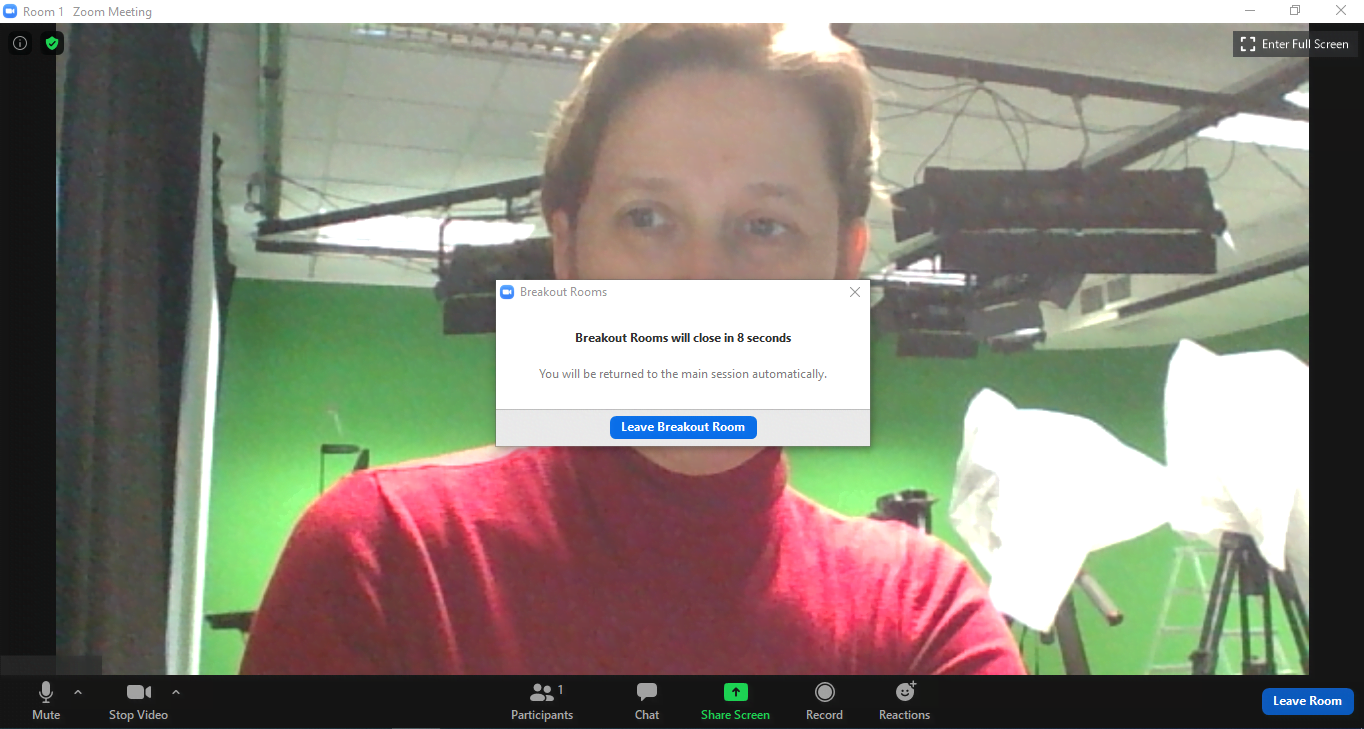Image resolution: width=1364 pixels, height=729 pixels.
Task: Expand audio options arrow beside Mute
Action: tap(78, 692)
